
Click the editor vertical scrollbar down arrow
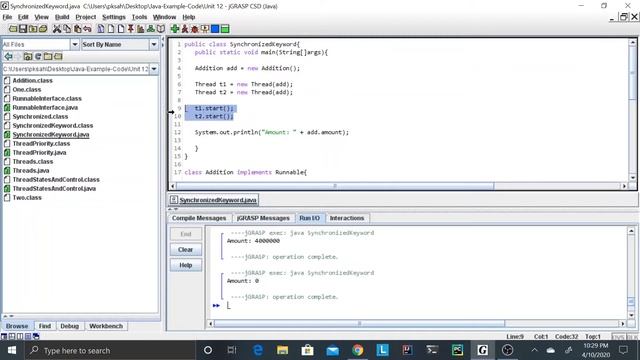(633, 178)
